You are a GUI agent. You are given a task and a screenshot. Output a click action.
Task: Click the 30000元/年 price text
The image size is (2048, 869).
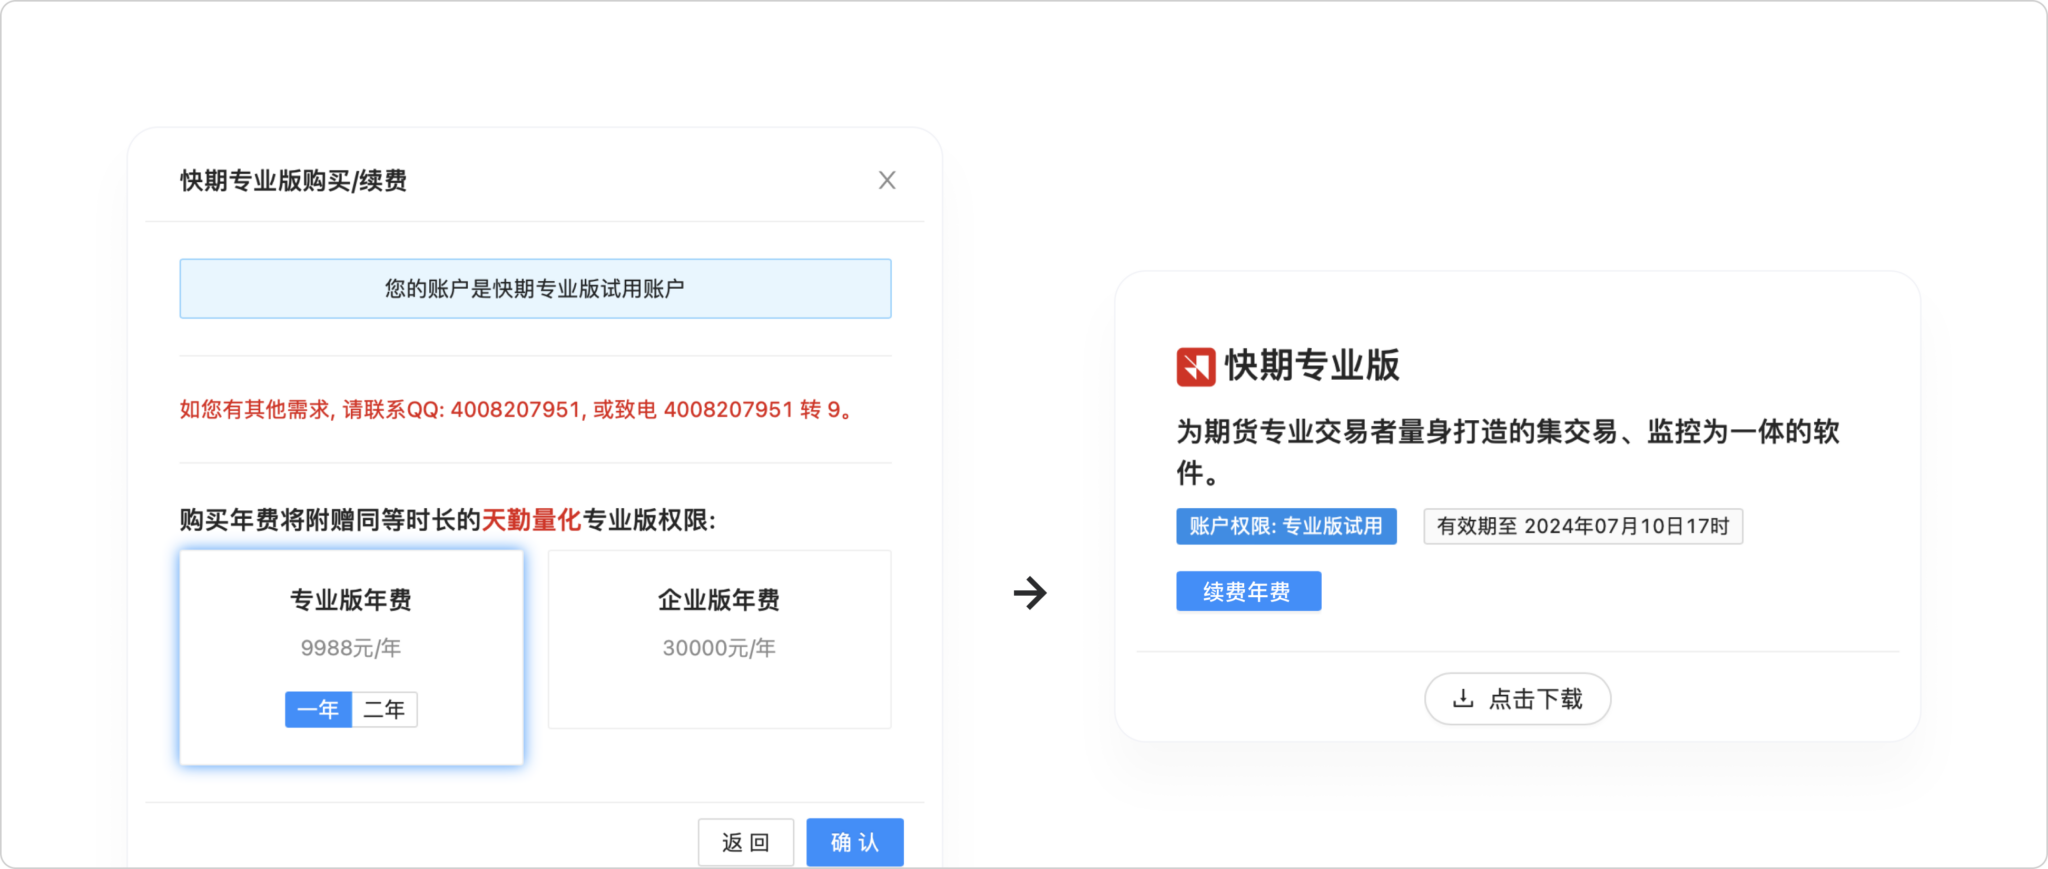(719, 648)
